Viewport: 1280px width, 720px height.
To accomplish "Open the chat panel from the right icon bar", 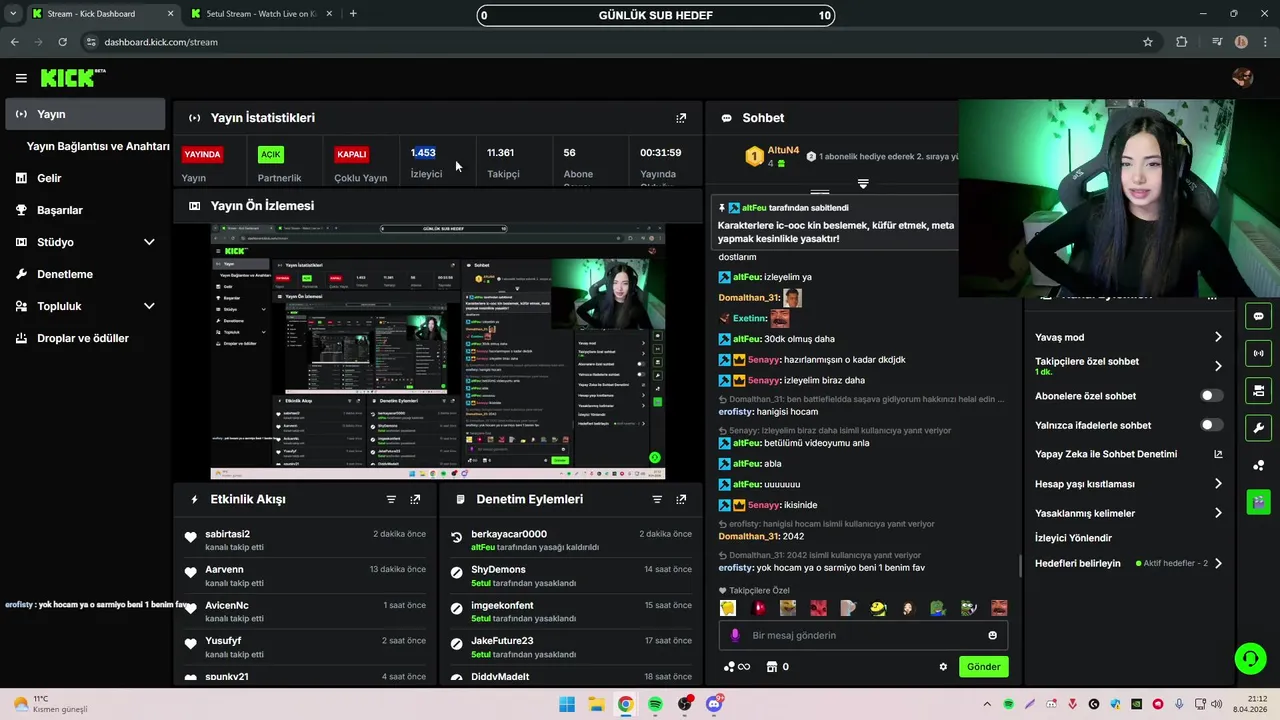I will [x=1258, y=316].
